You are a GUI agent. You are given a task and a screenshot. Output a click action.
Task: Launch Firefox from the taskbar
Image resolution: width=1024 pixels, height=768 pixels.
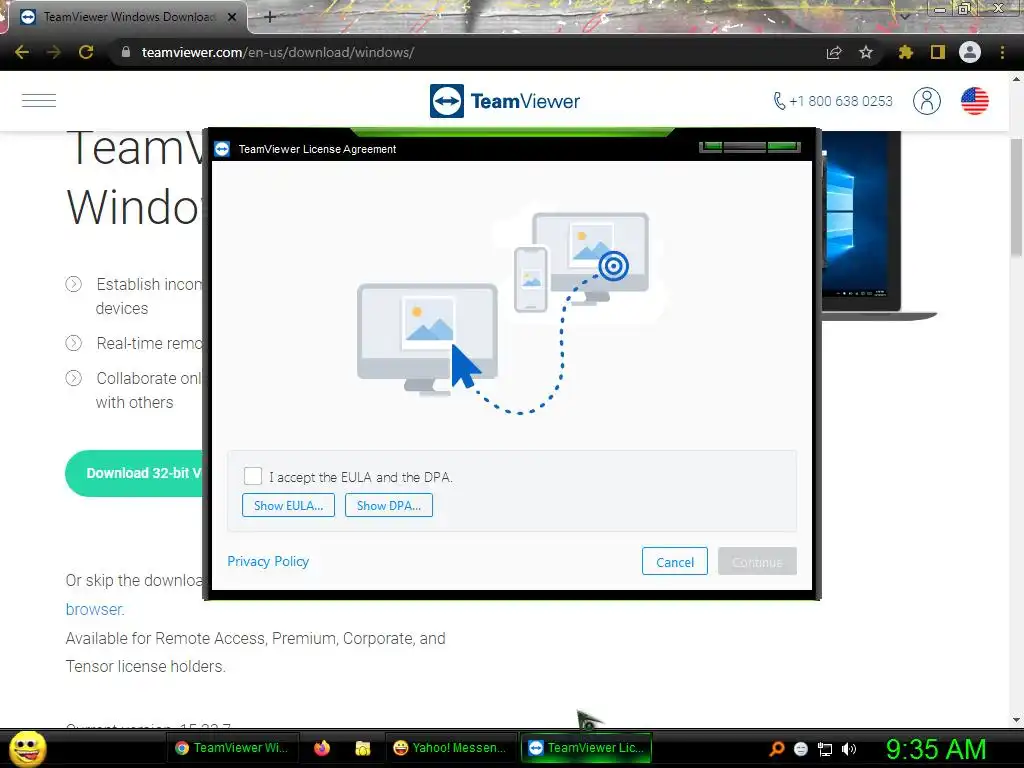[322, 748]
